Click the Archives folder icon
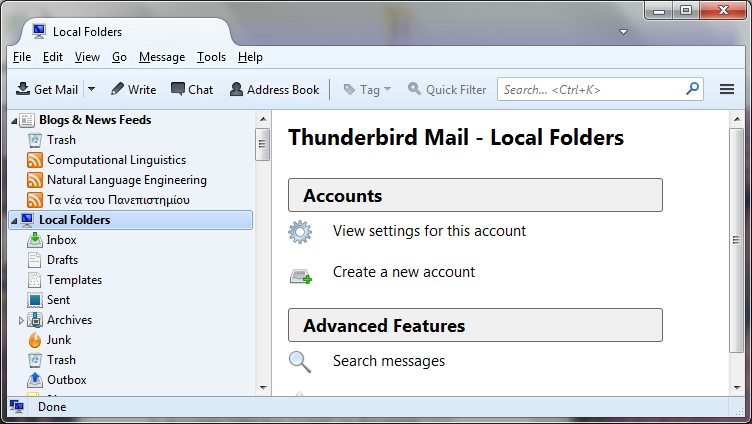The width and height of the screenshot is (752, 424). pyautogui.click(x=35, y=320)
